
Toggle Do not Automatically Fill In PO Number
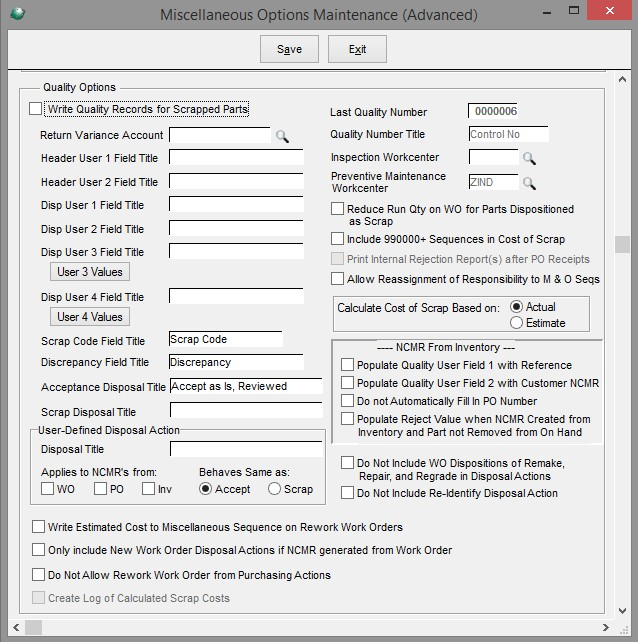click(347, 400)
